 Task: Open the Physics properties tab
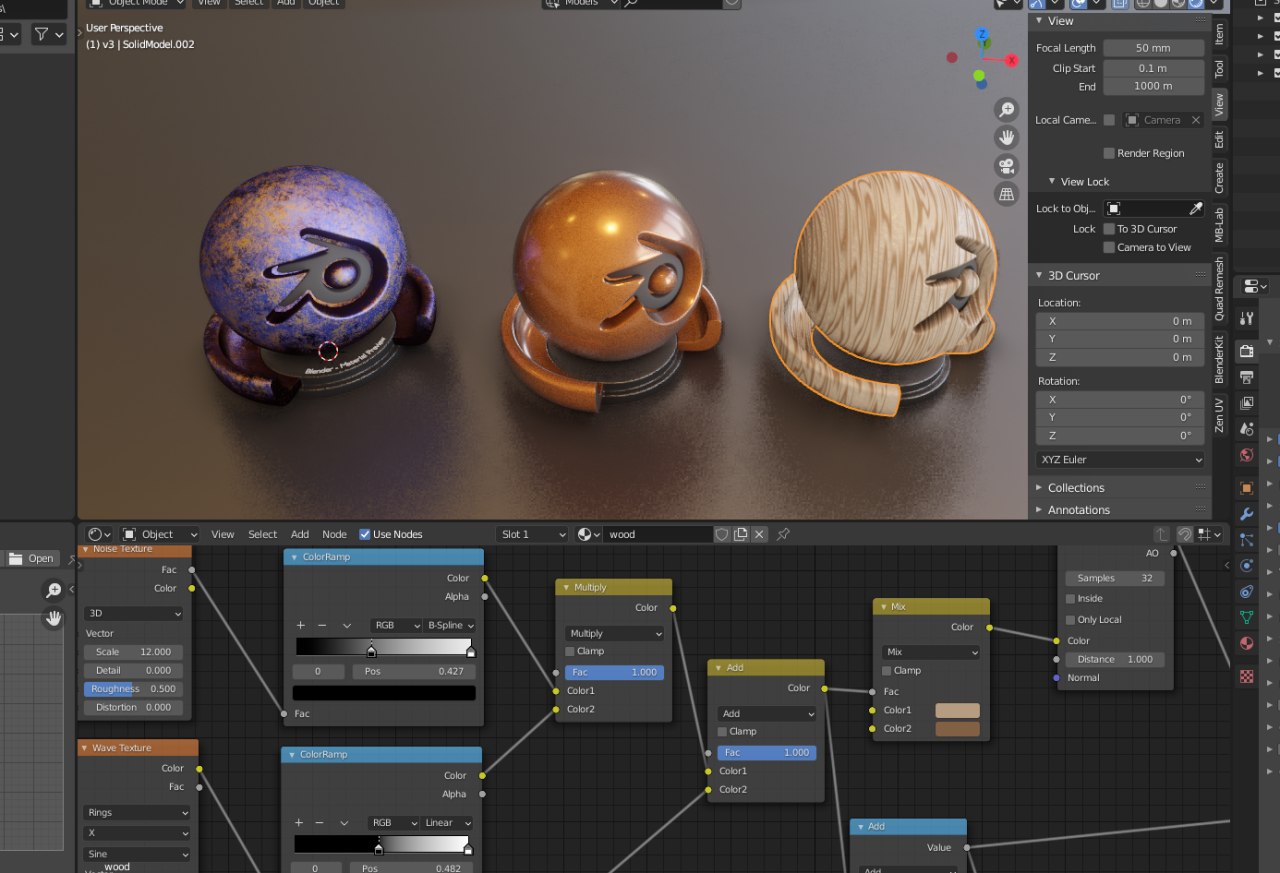pos(1246,566)
